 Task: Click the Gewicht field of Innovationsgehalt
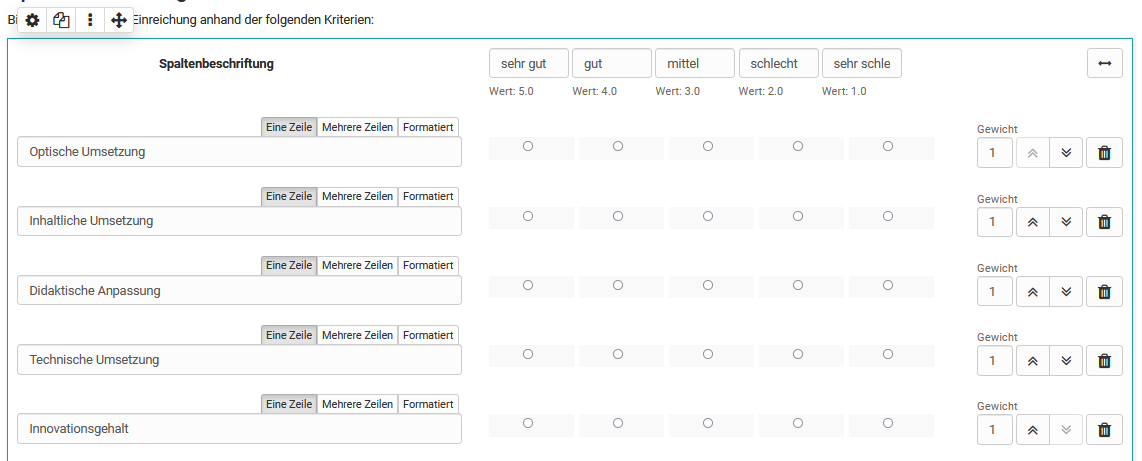pyautogui.click(x=995, y=430)
